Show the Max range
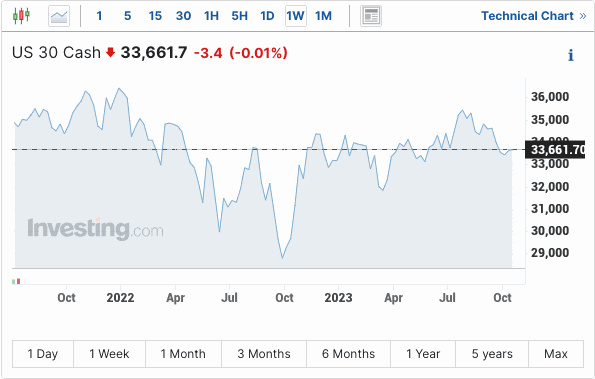 (556, 354)
